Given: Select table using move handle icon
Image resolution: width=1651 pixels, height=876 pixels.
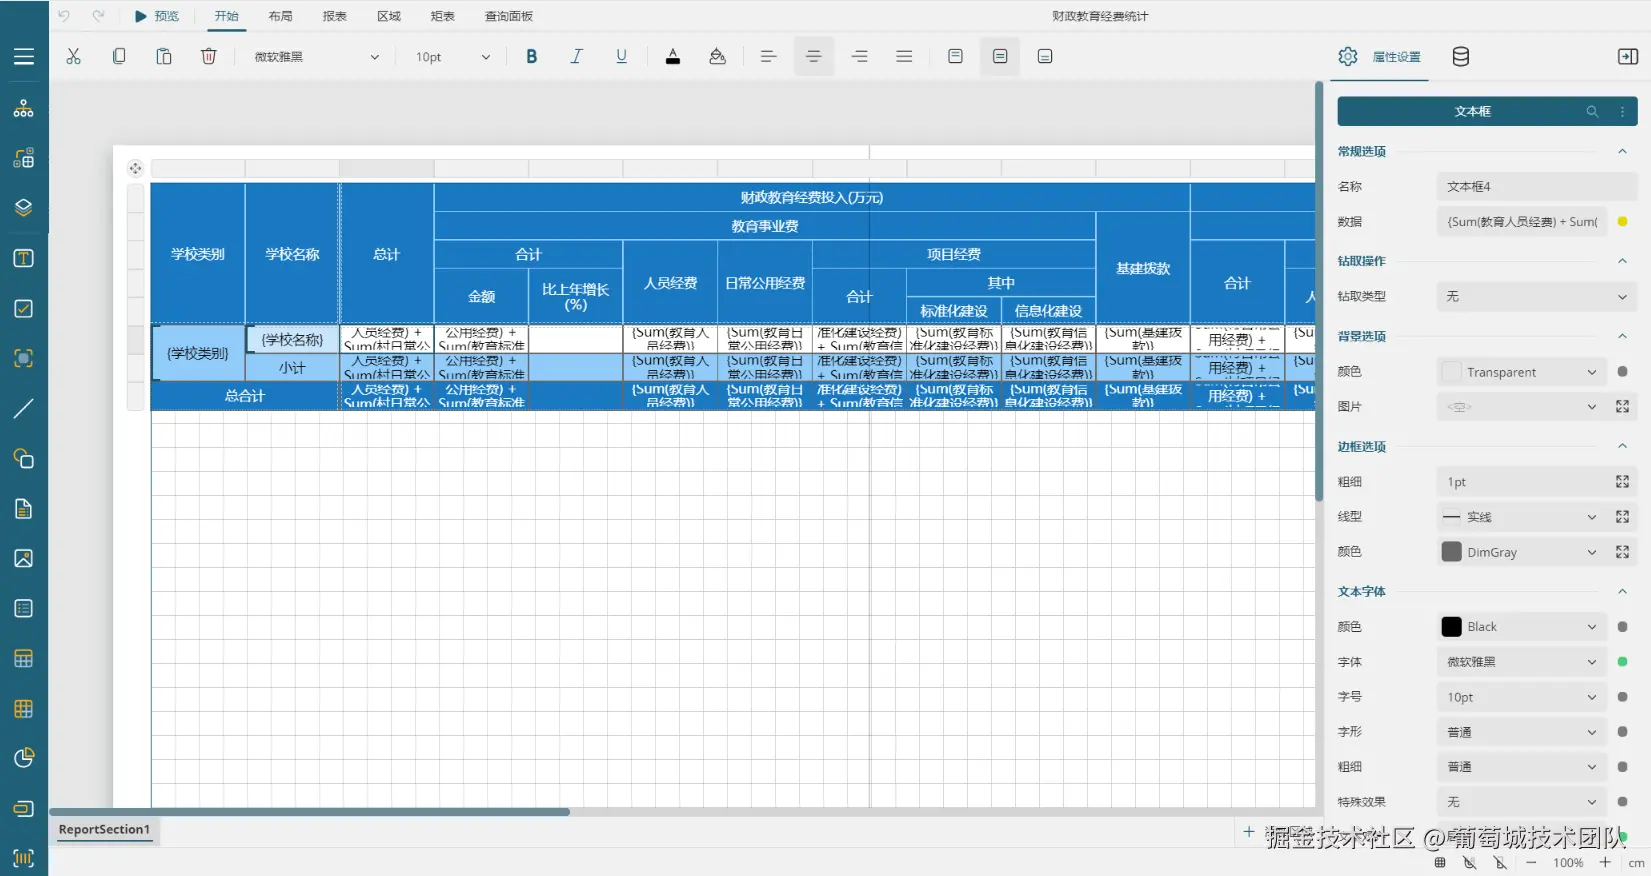Looking at the screenshot, I should pyautogui.click(x=136, y=168).
